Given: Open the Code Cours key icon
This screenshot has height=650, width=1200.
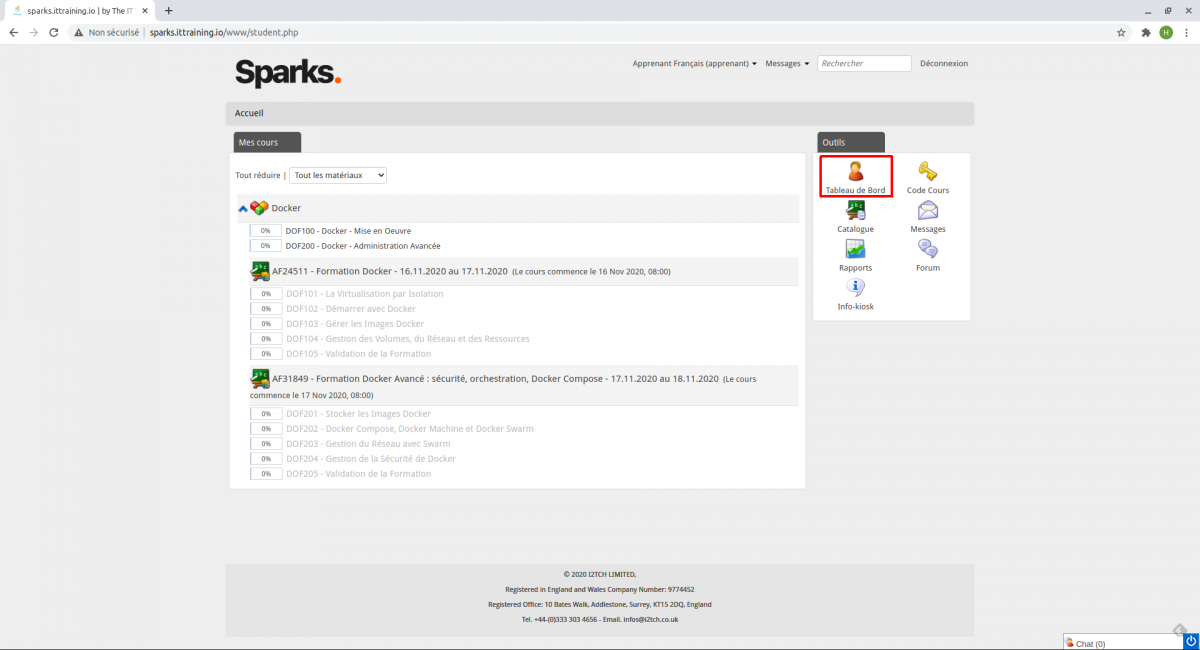Looking at the screenshot, I should click(x=927, y=171).
